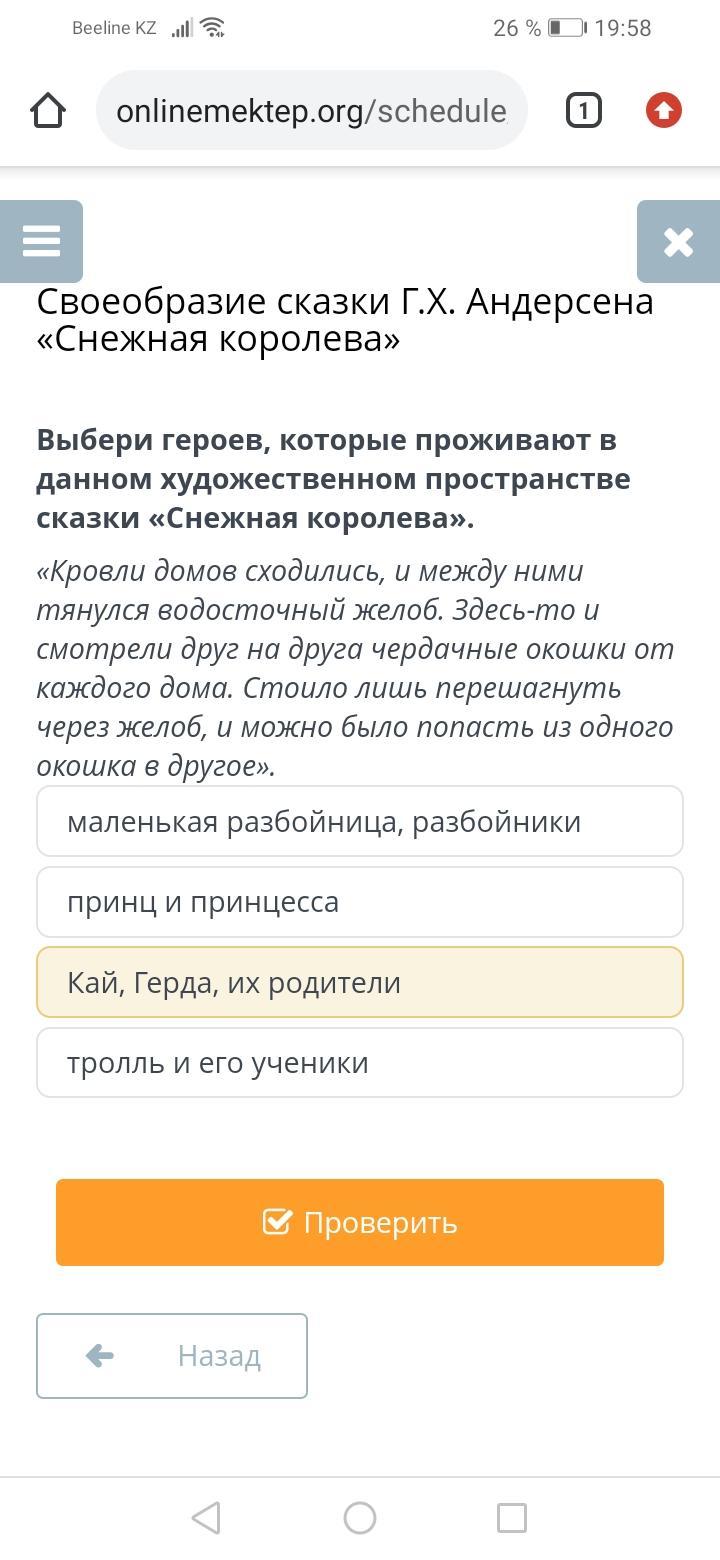Tap the onlinemektep.org address bar
Viewport: 720px width, 1560px height.
(x=311, y=111)
